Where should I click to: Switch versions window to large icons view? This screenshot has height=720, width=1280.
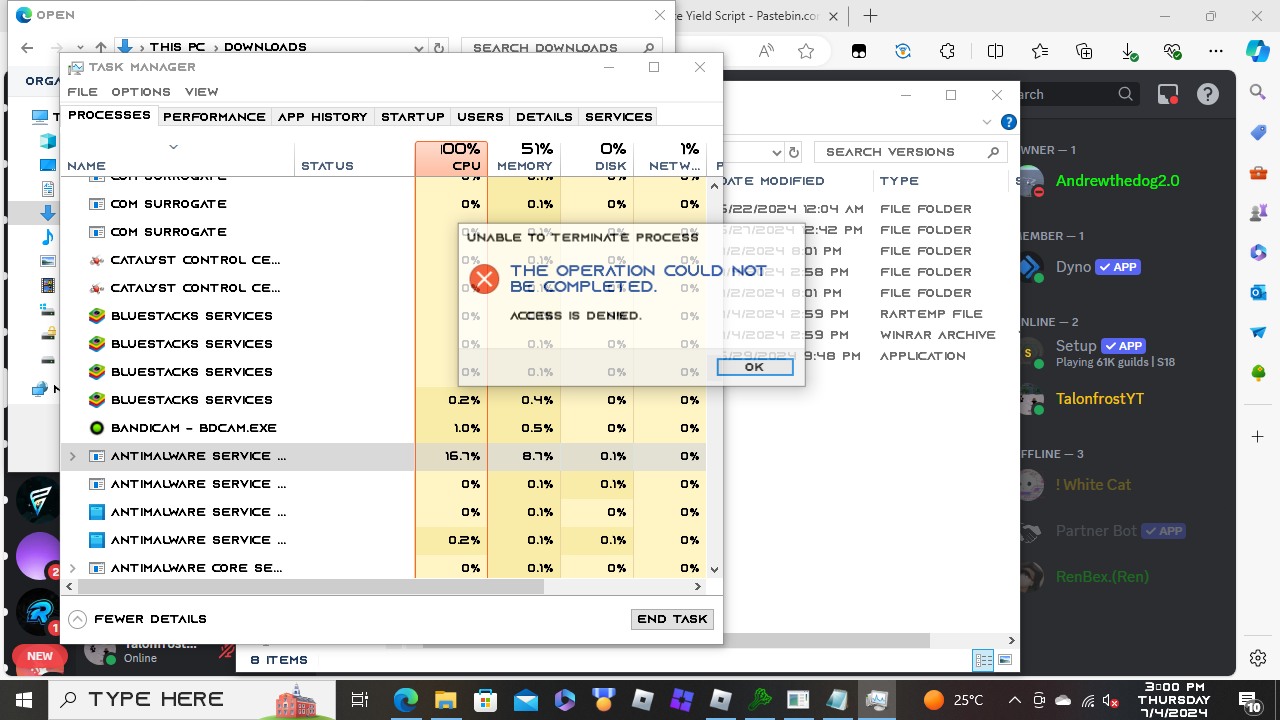click(x=1005, y=660)
